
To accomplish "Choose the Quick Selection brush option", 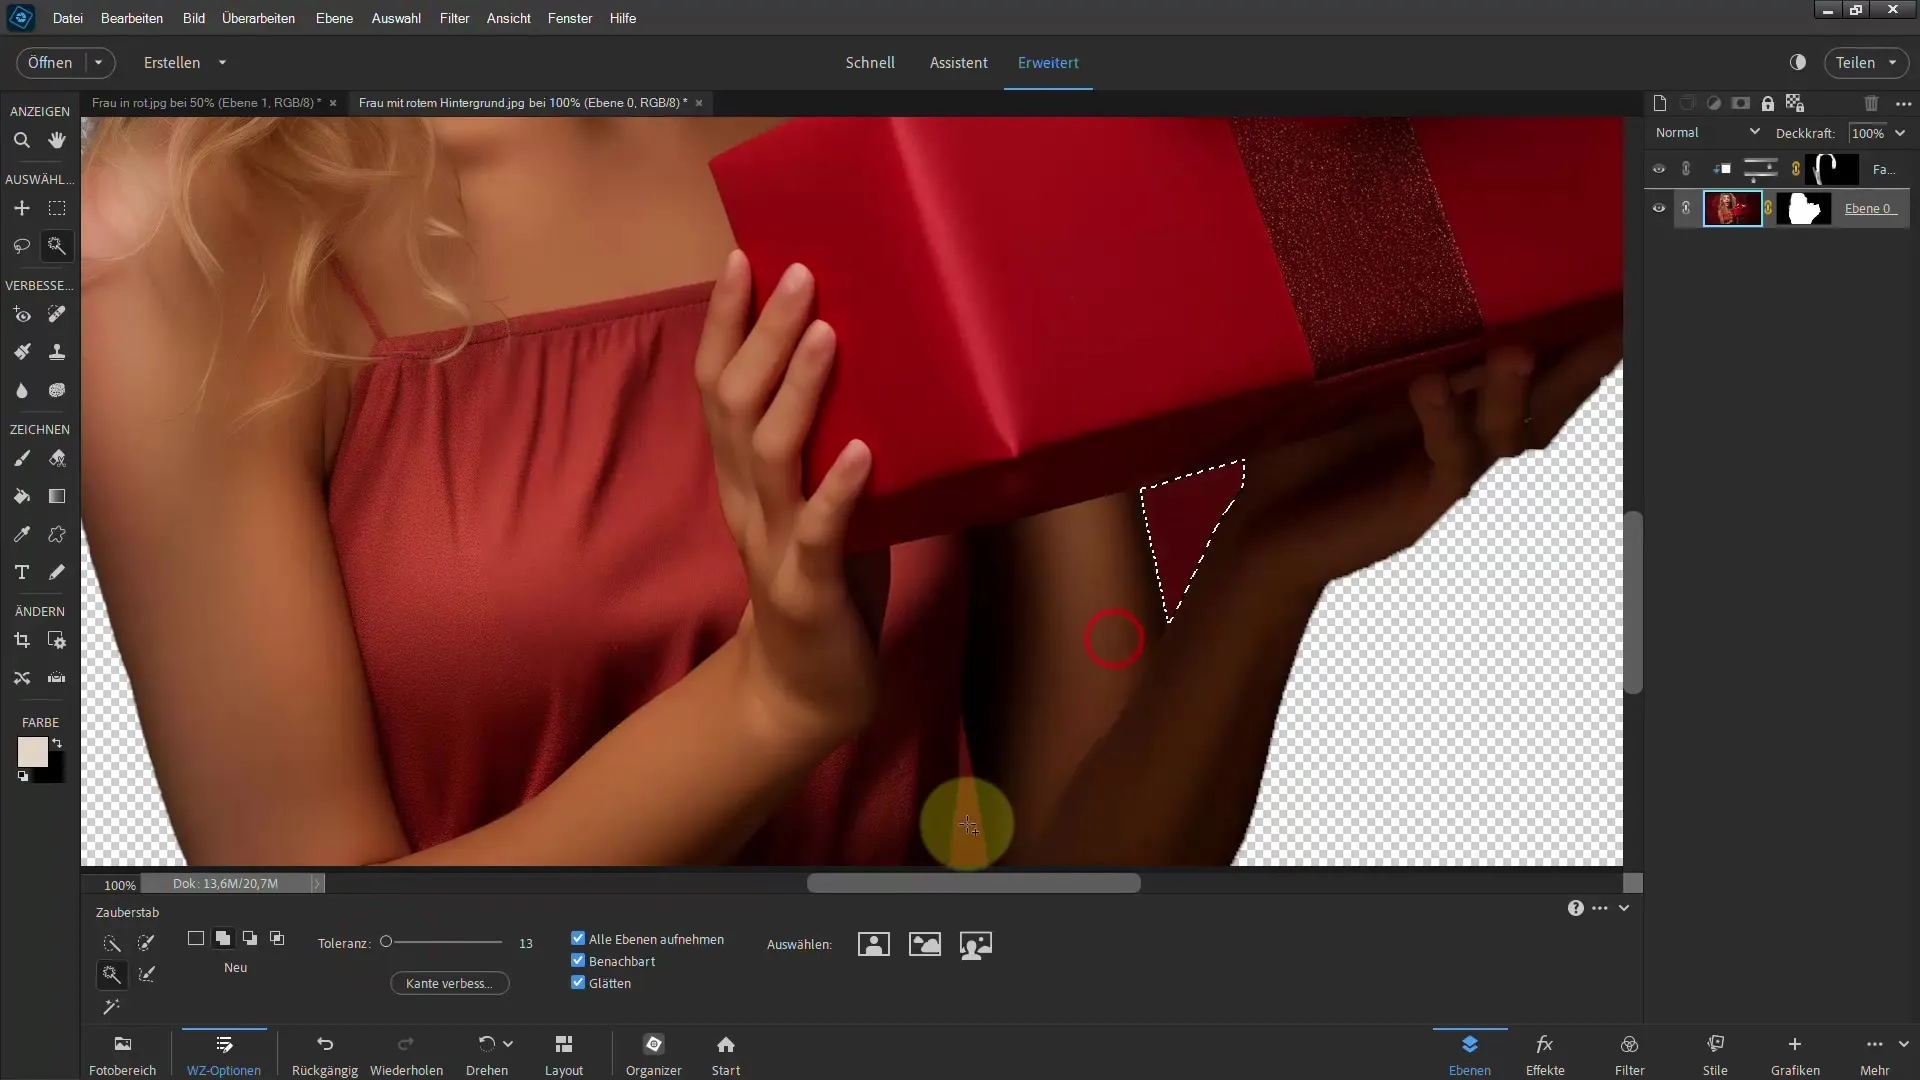I will 112,943.
